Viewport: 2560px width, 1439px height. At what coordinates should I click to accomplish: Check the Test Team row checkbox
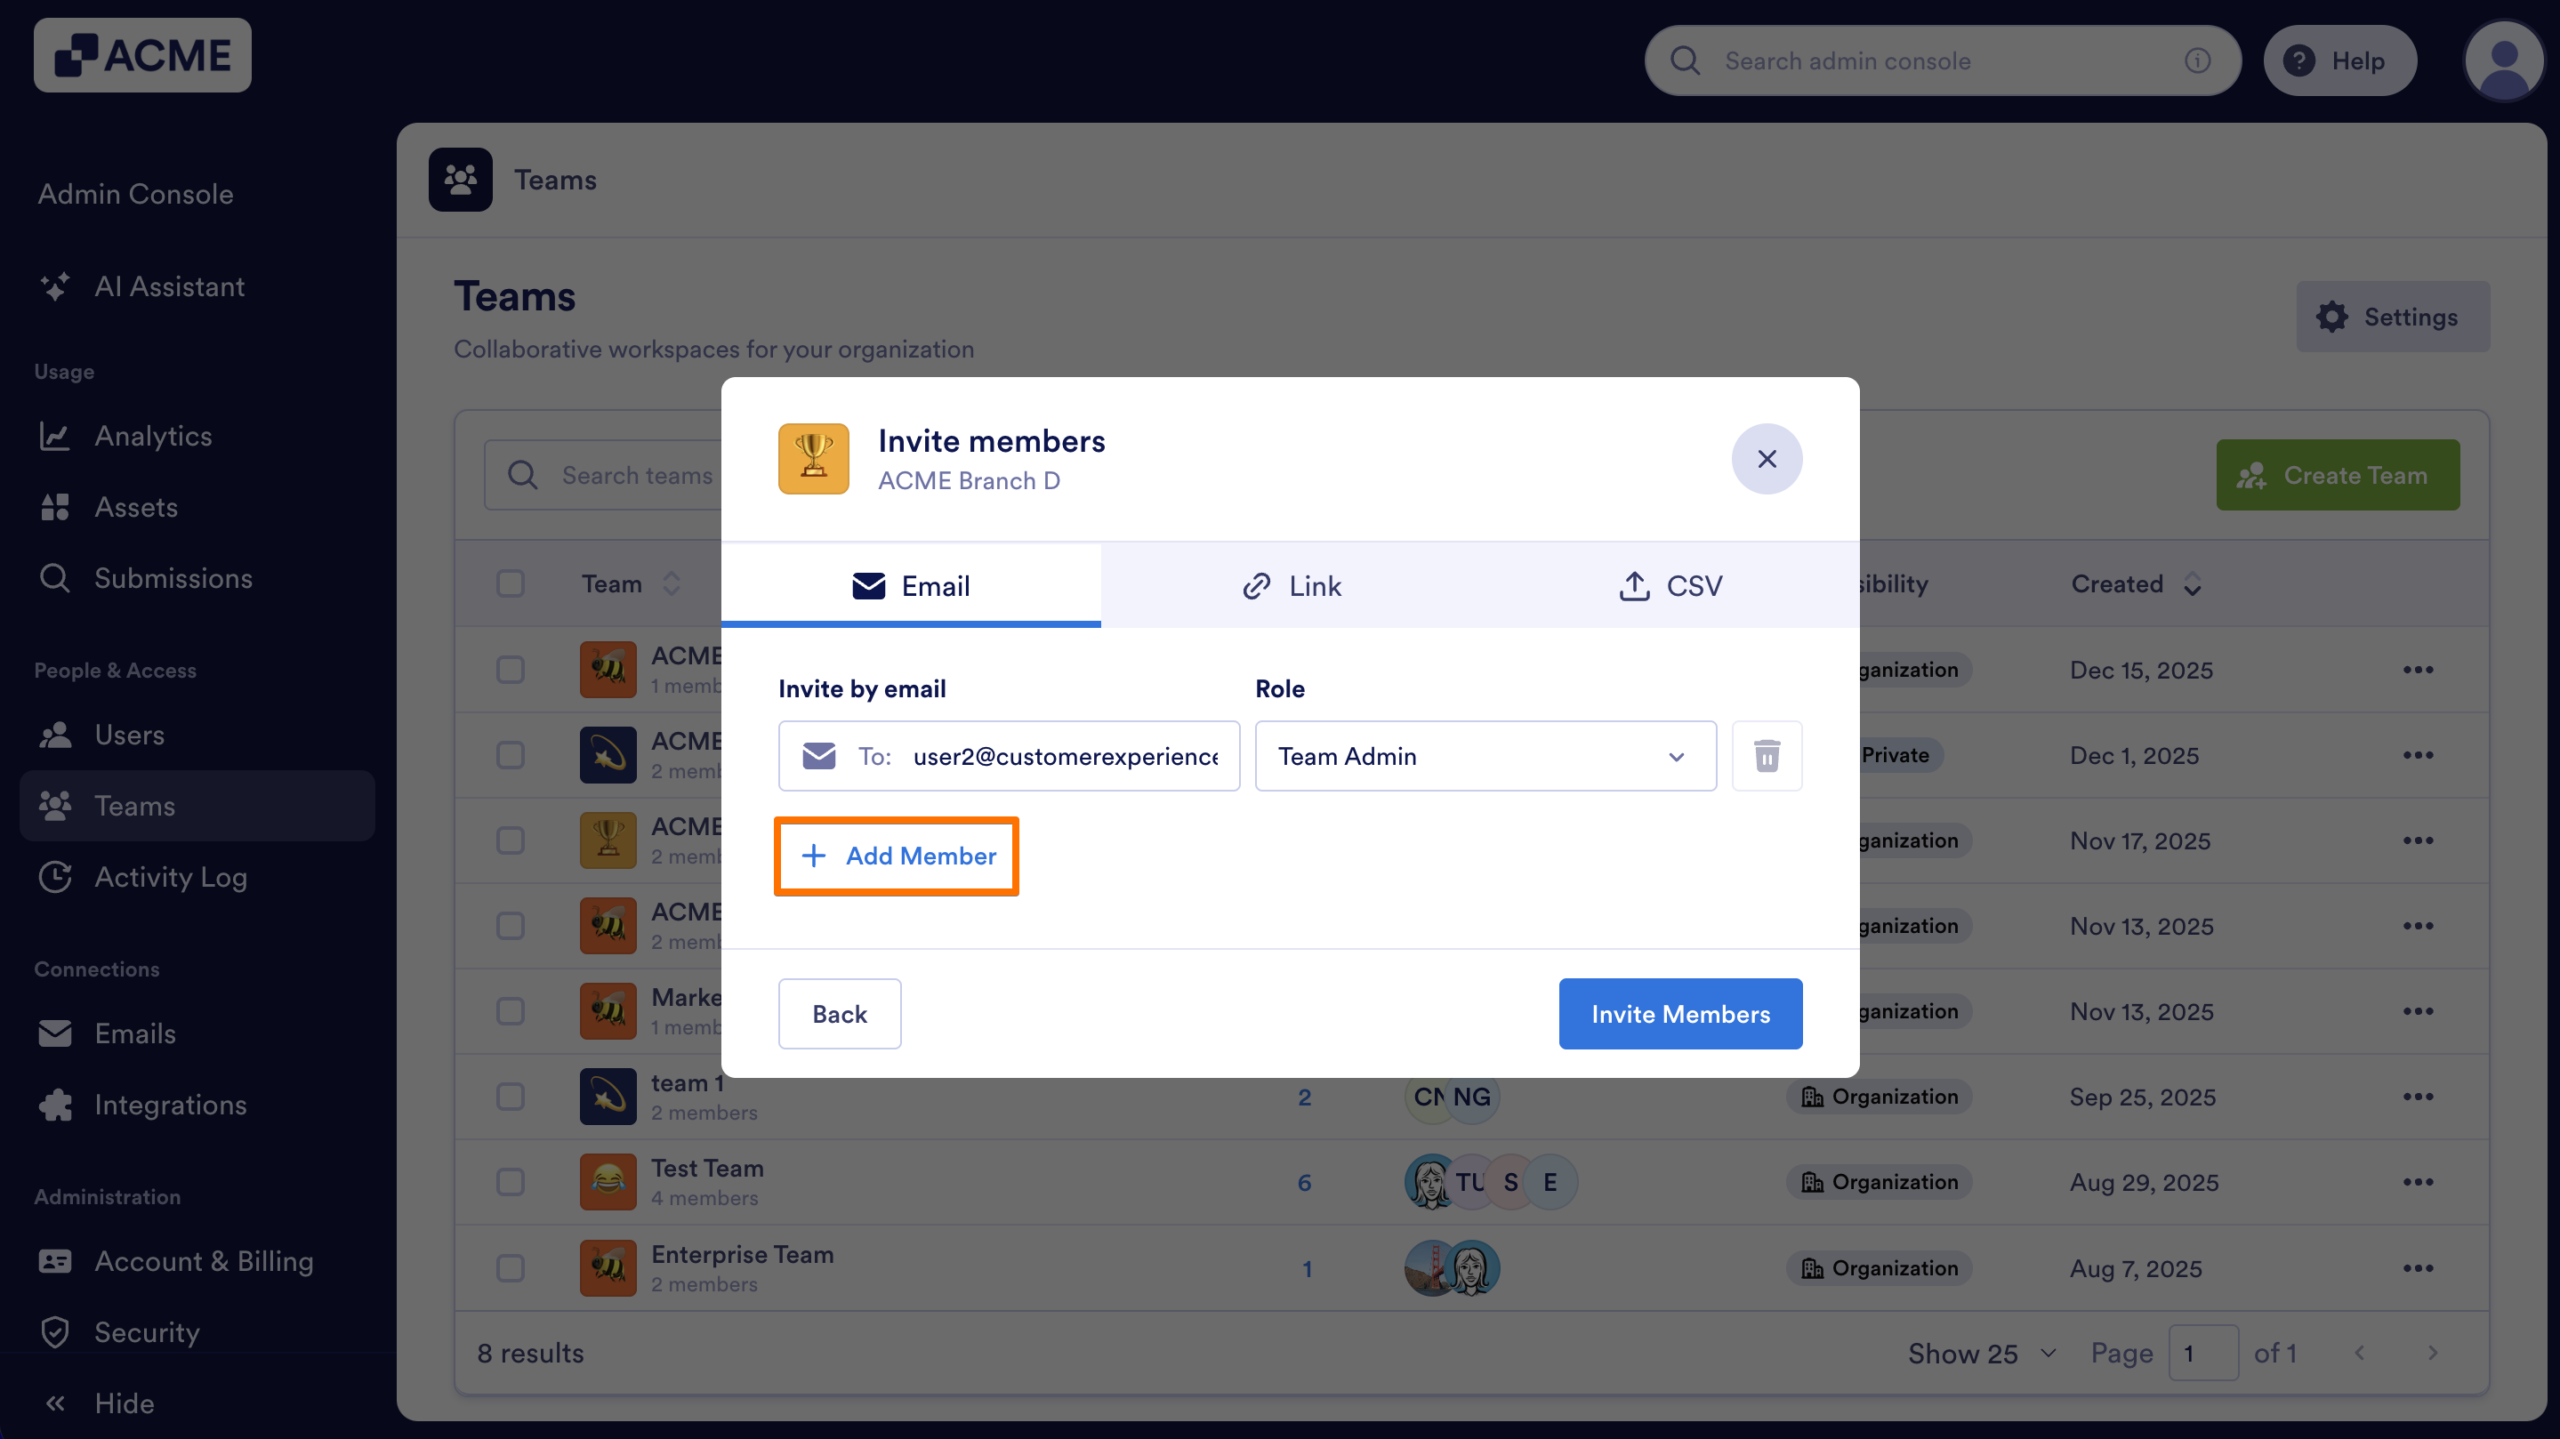pos(510,1181)
